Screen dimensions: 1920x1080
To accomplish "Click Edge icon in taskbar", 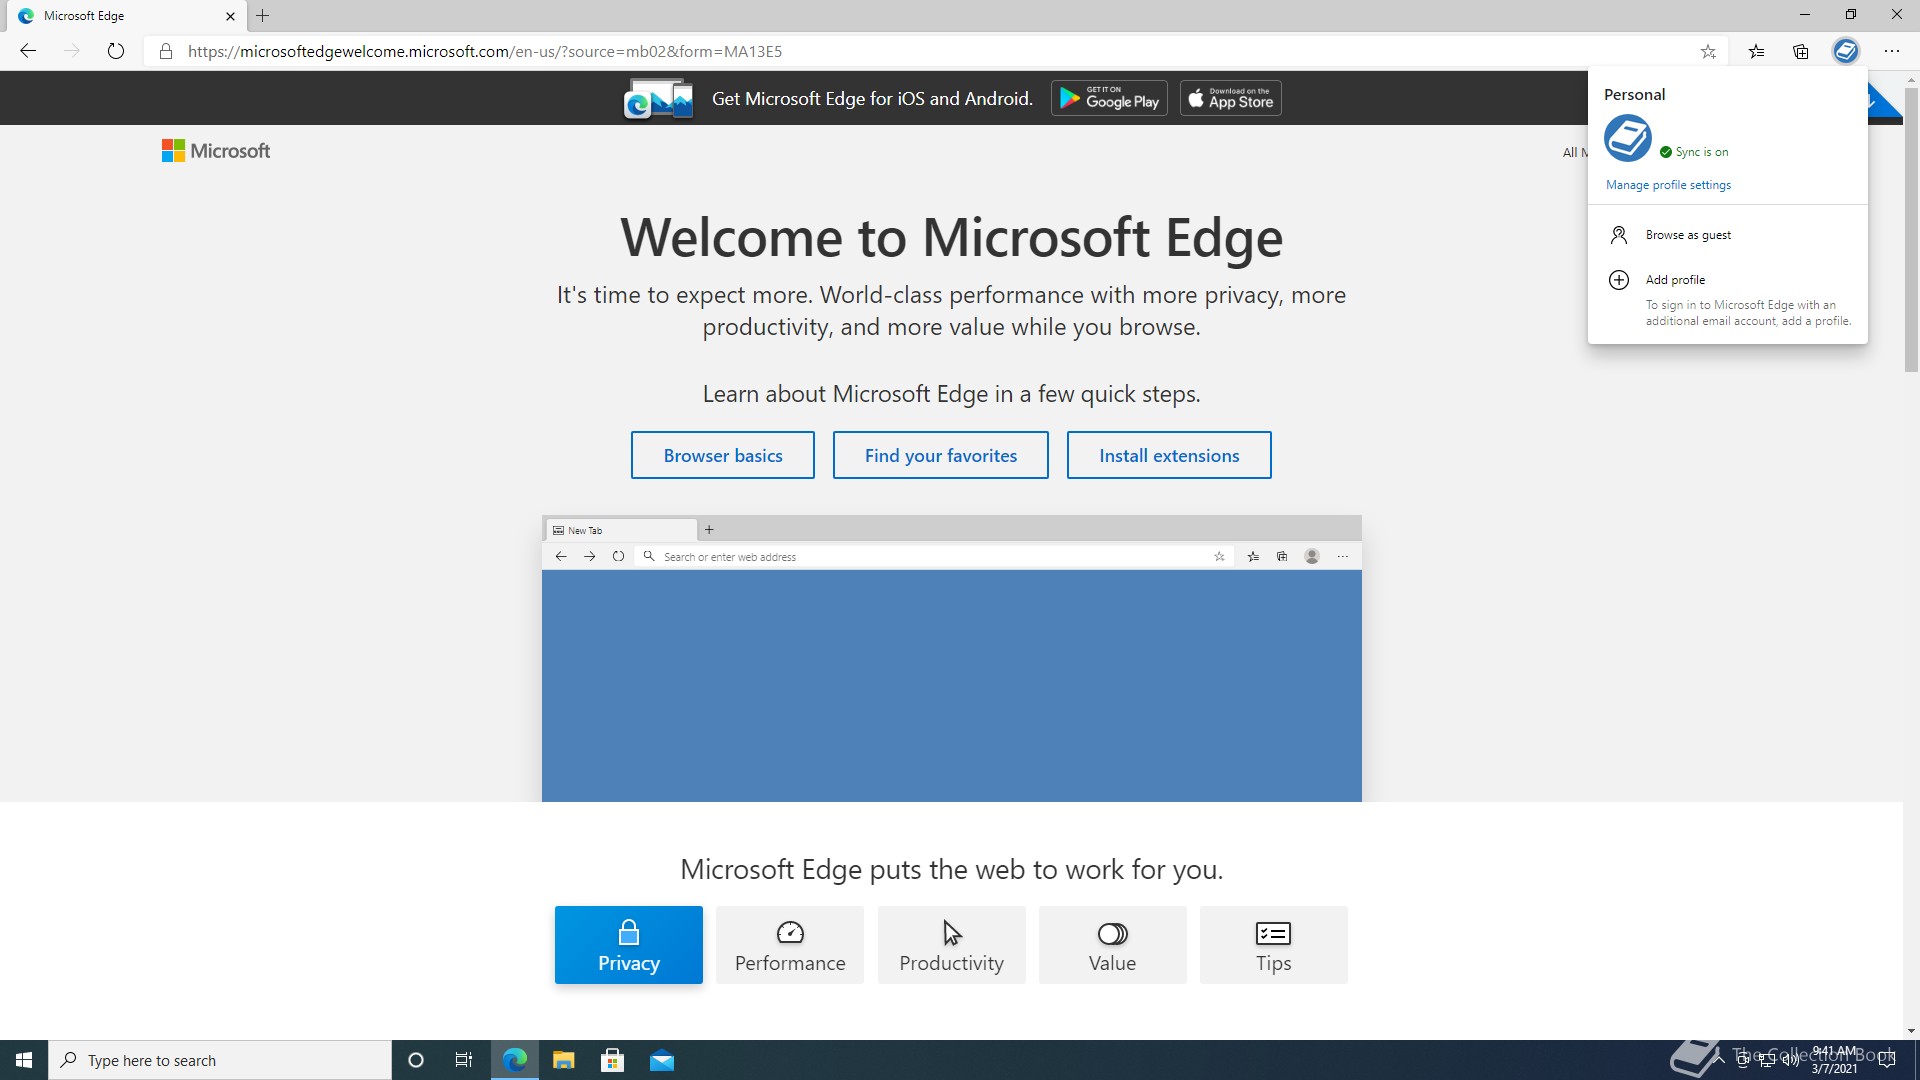I will (x=515, y=1060).
